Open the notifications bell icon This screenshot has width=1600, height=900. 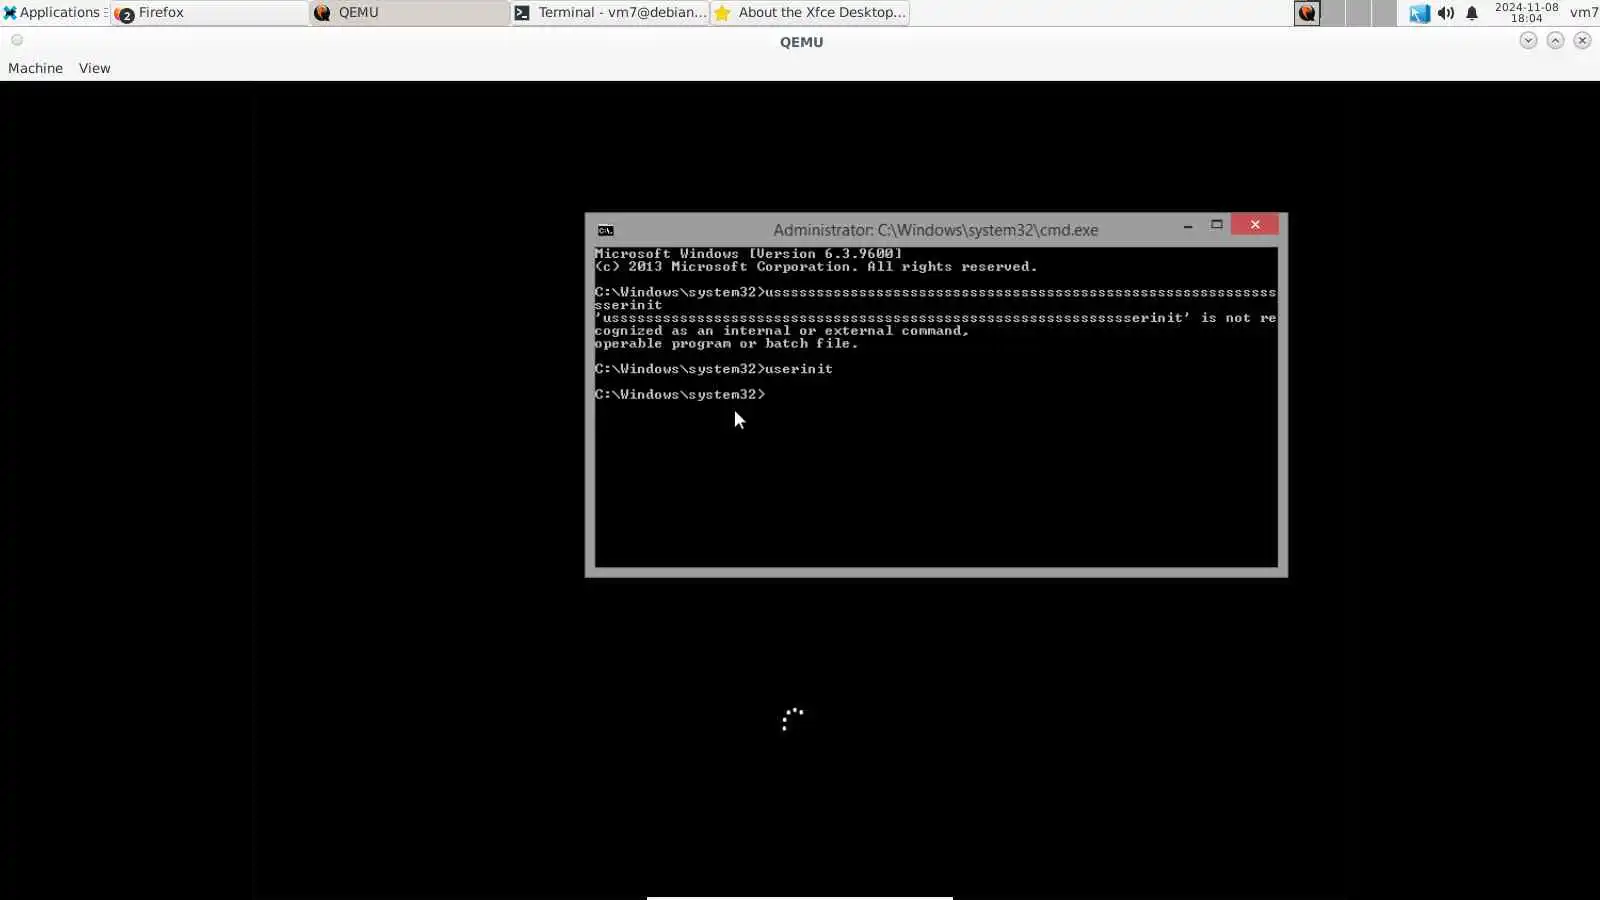pyautogui.click(x=1472, y=13)
